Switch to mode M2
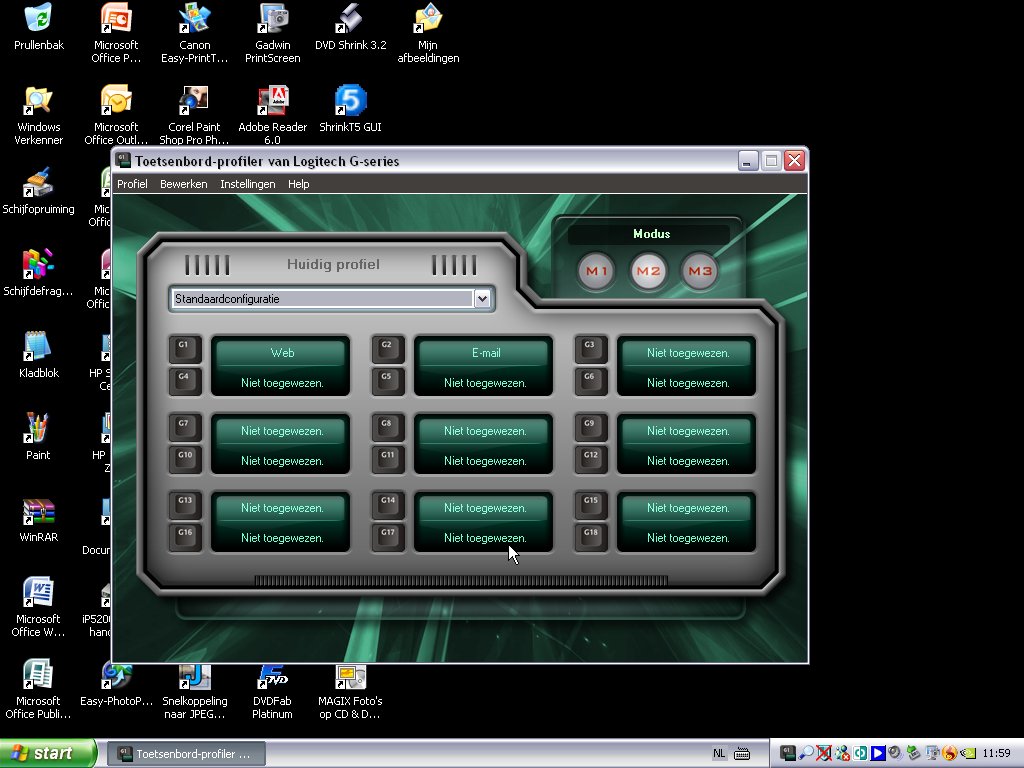1024x768 pixels. point(648,271)
